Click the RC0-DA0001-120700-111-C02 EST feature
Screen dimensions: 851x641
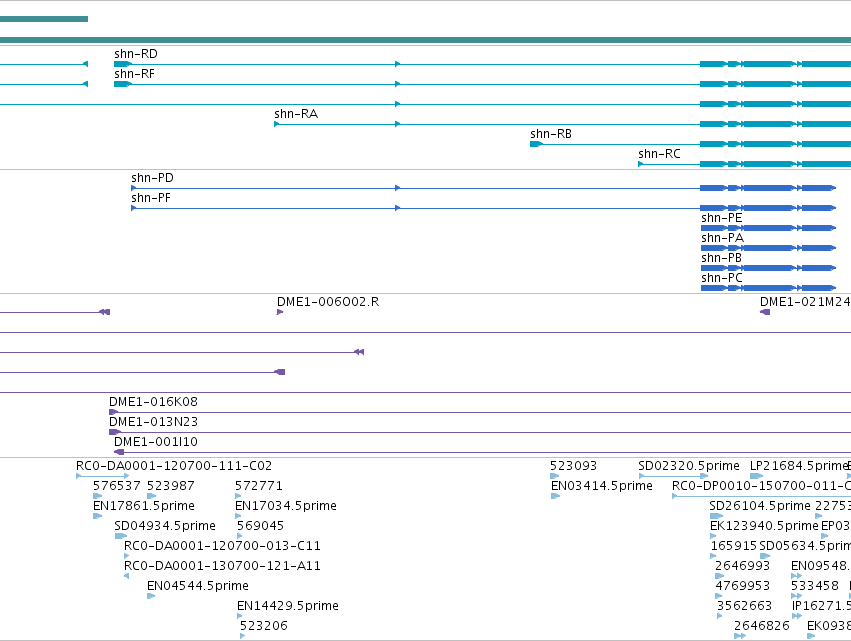(x=103, y=476)
